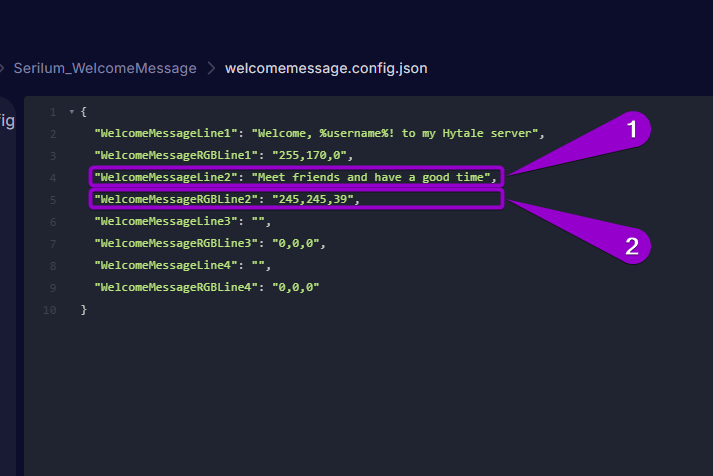
Task: Click the WelcomeMessageRGBLine1 key
Action: [176, 155]
